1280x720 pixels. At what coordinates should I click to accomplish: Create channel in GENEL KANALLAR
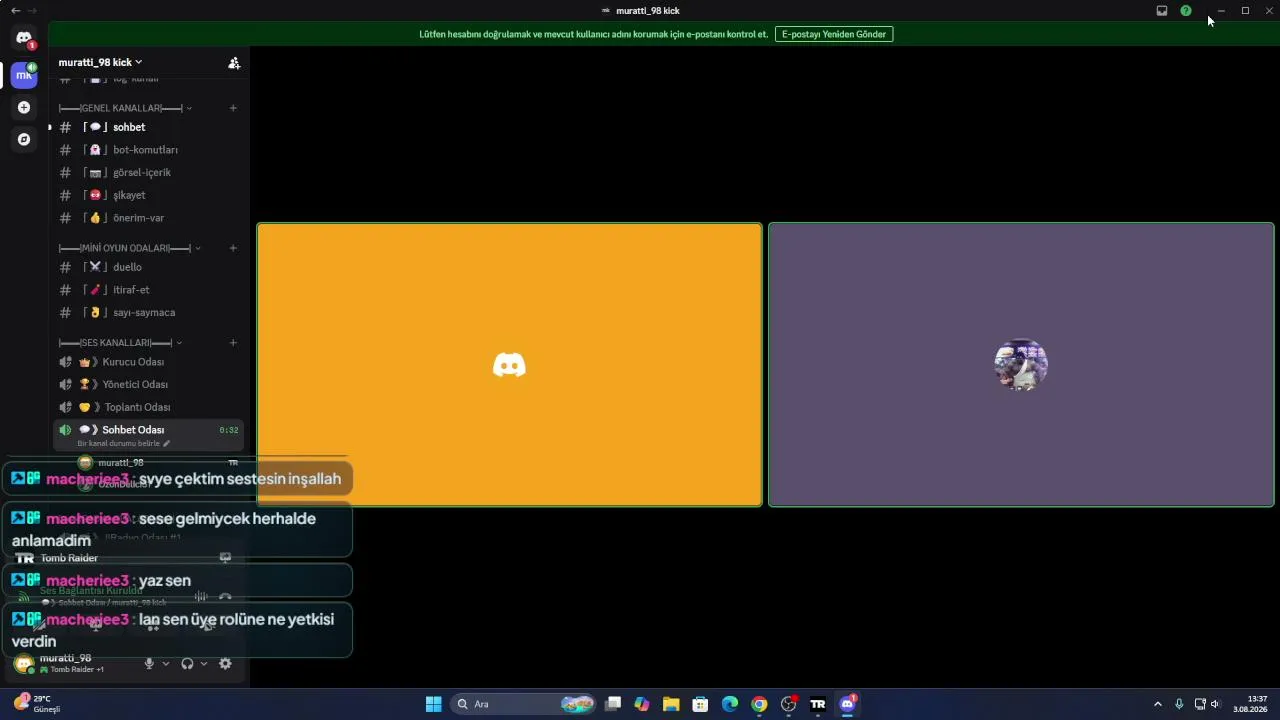click(x=233, y=108)
